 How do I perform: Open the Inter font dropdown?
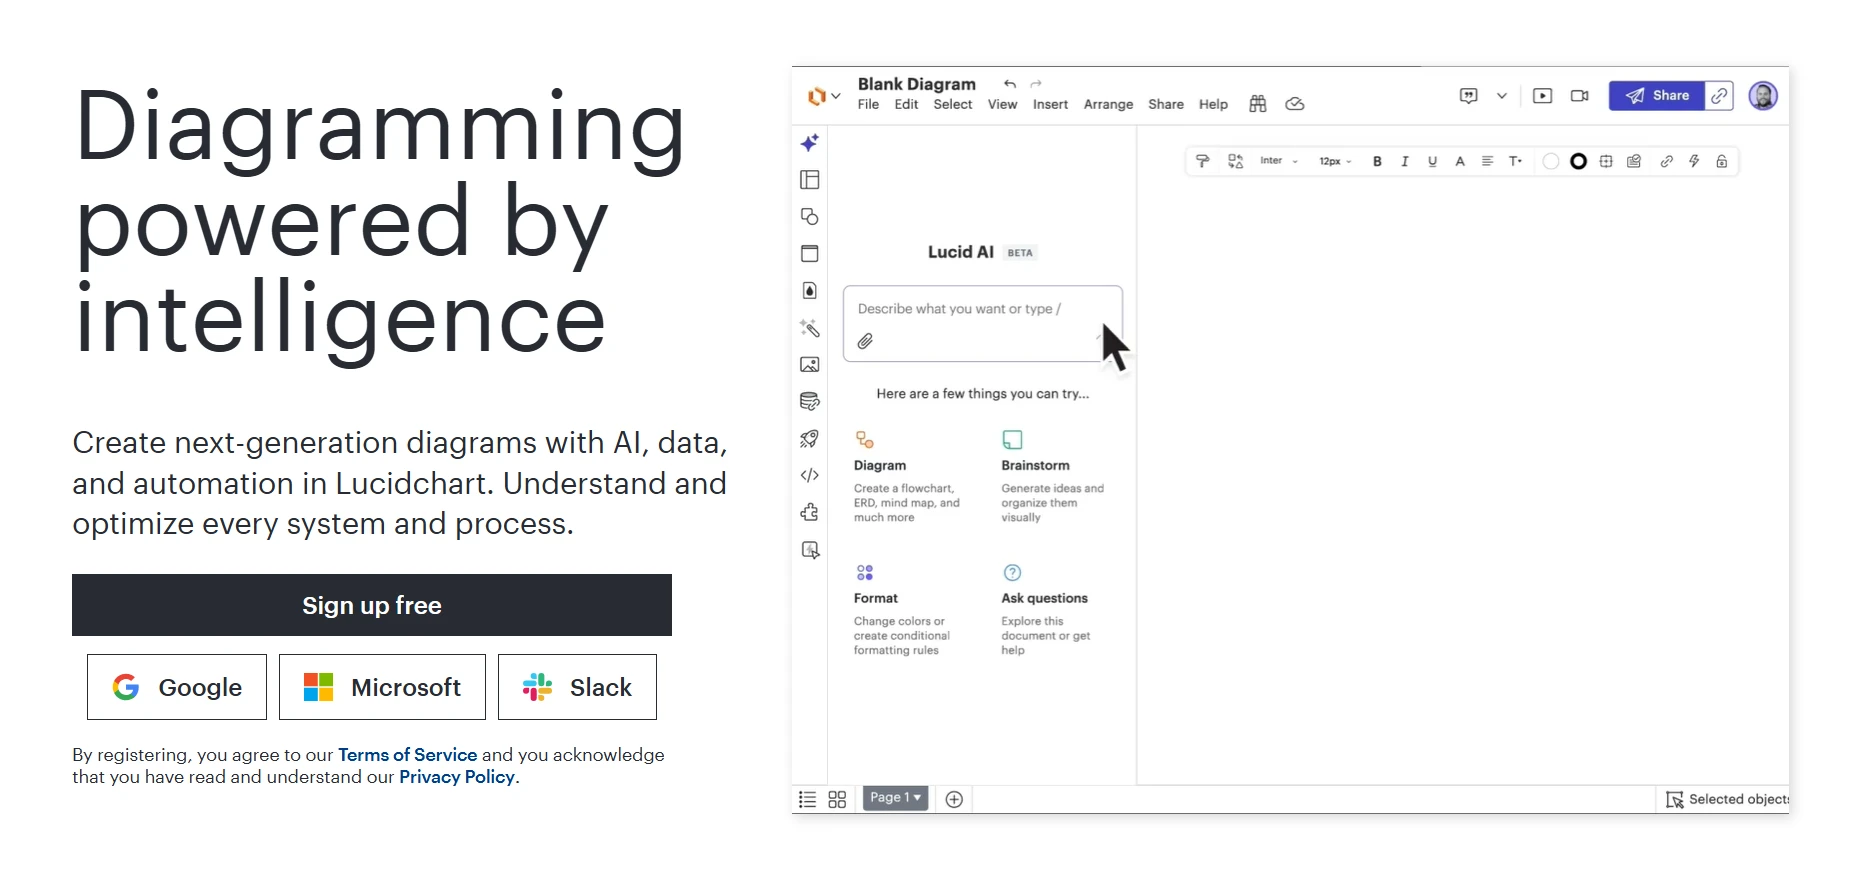(1279, 161)
